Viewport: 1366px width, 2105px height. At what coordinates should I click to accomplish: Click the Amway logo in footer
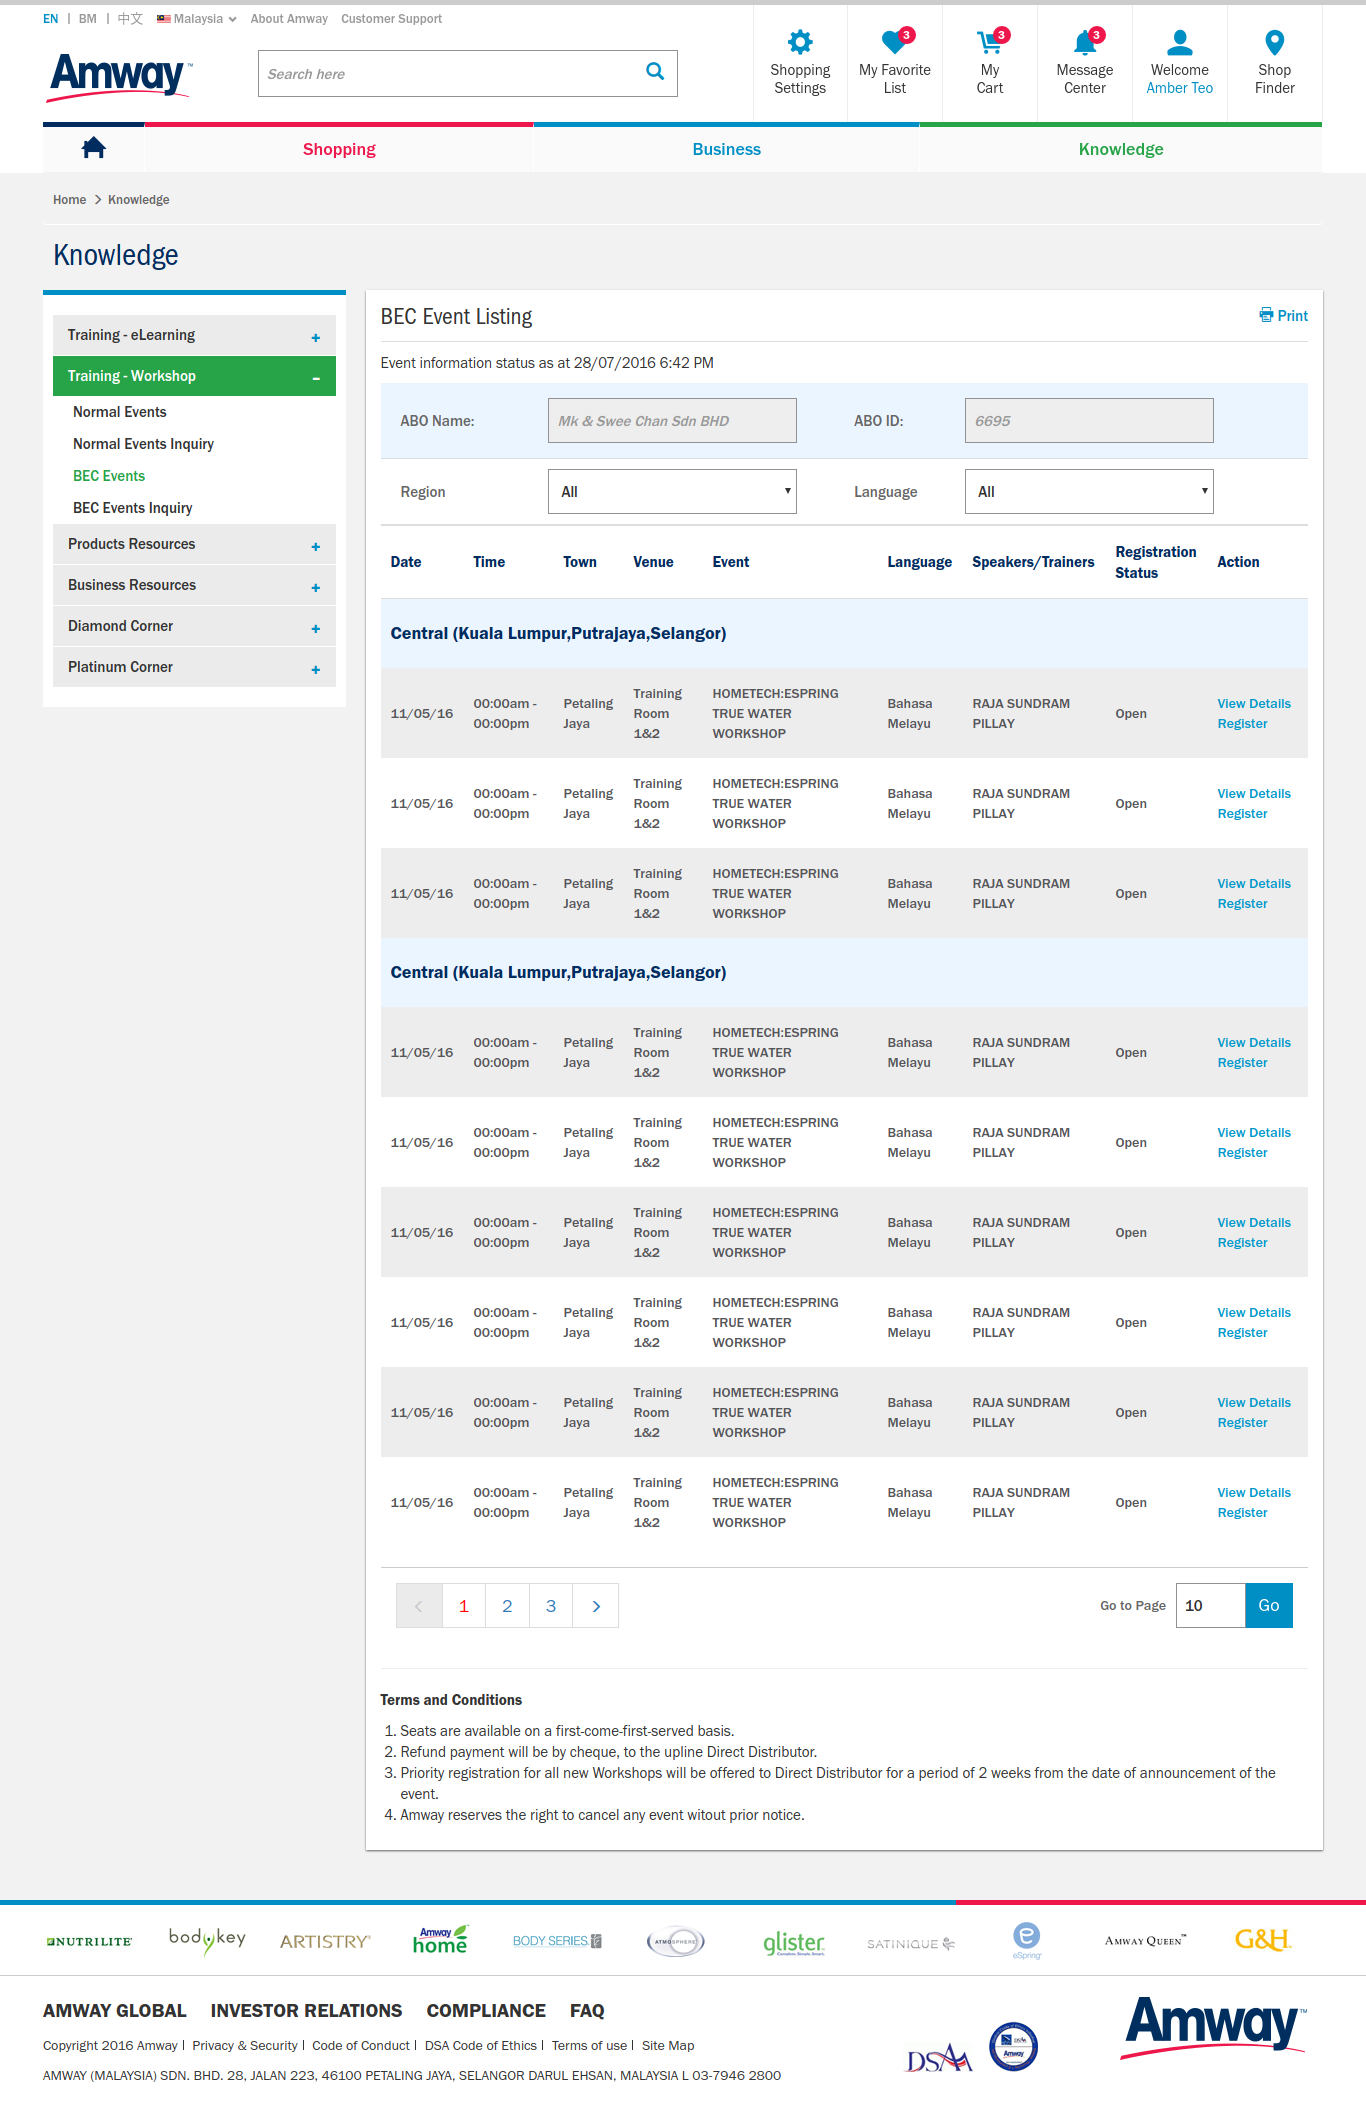tap(1214, 2027)
